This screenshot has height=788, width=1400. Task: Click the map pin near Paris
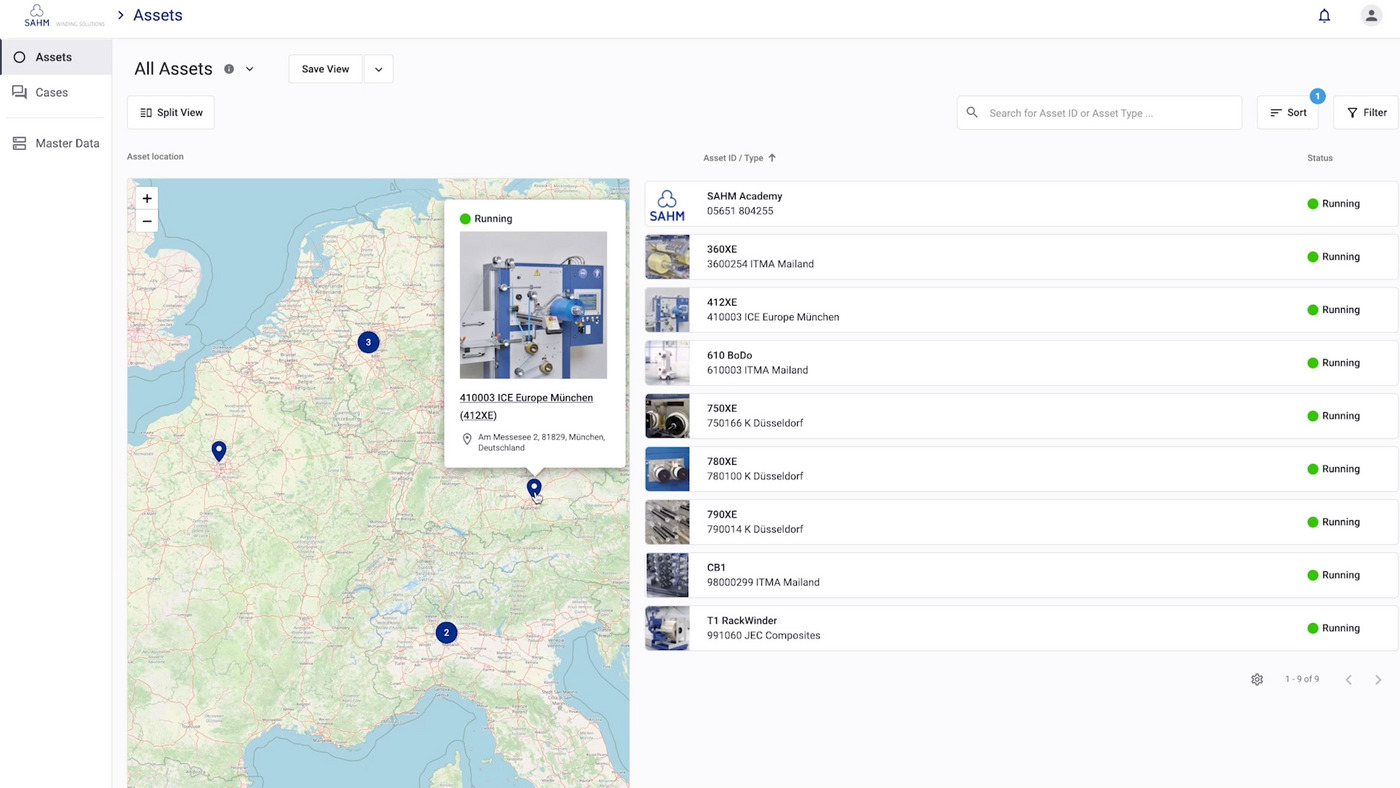(219, 451)
